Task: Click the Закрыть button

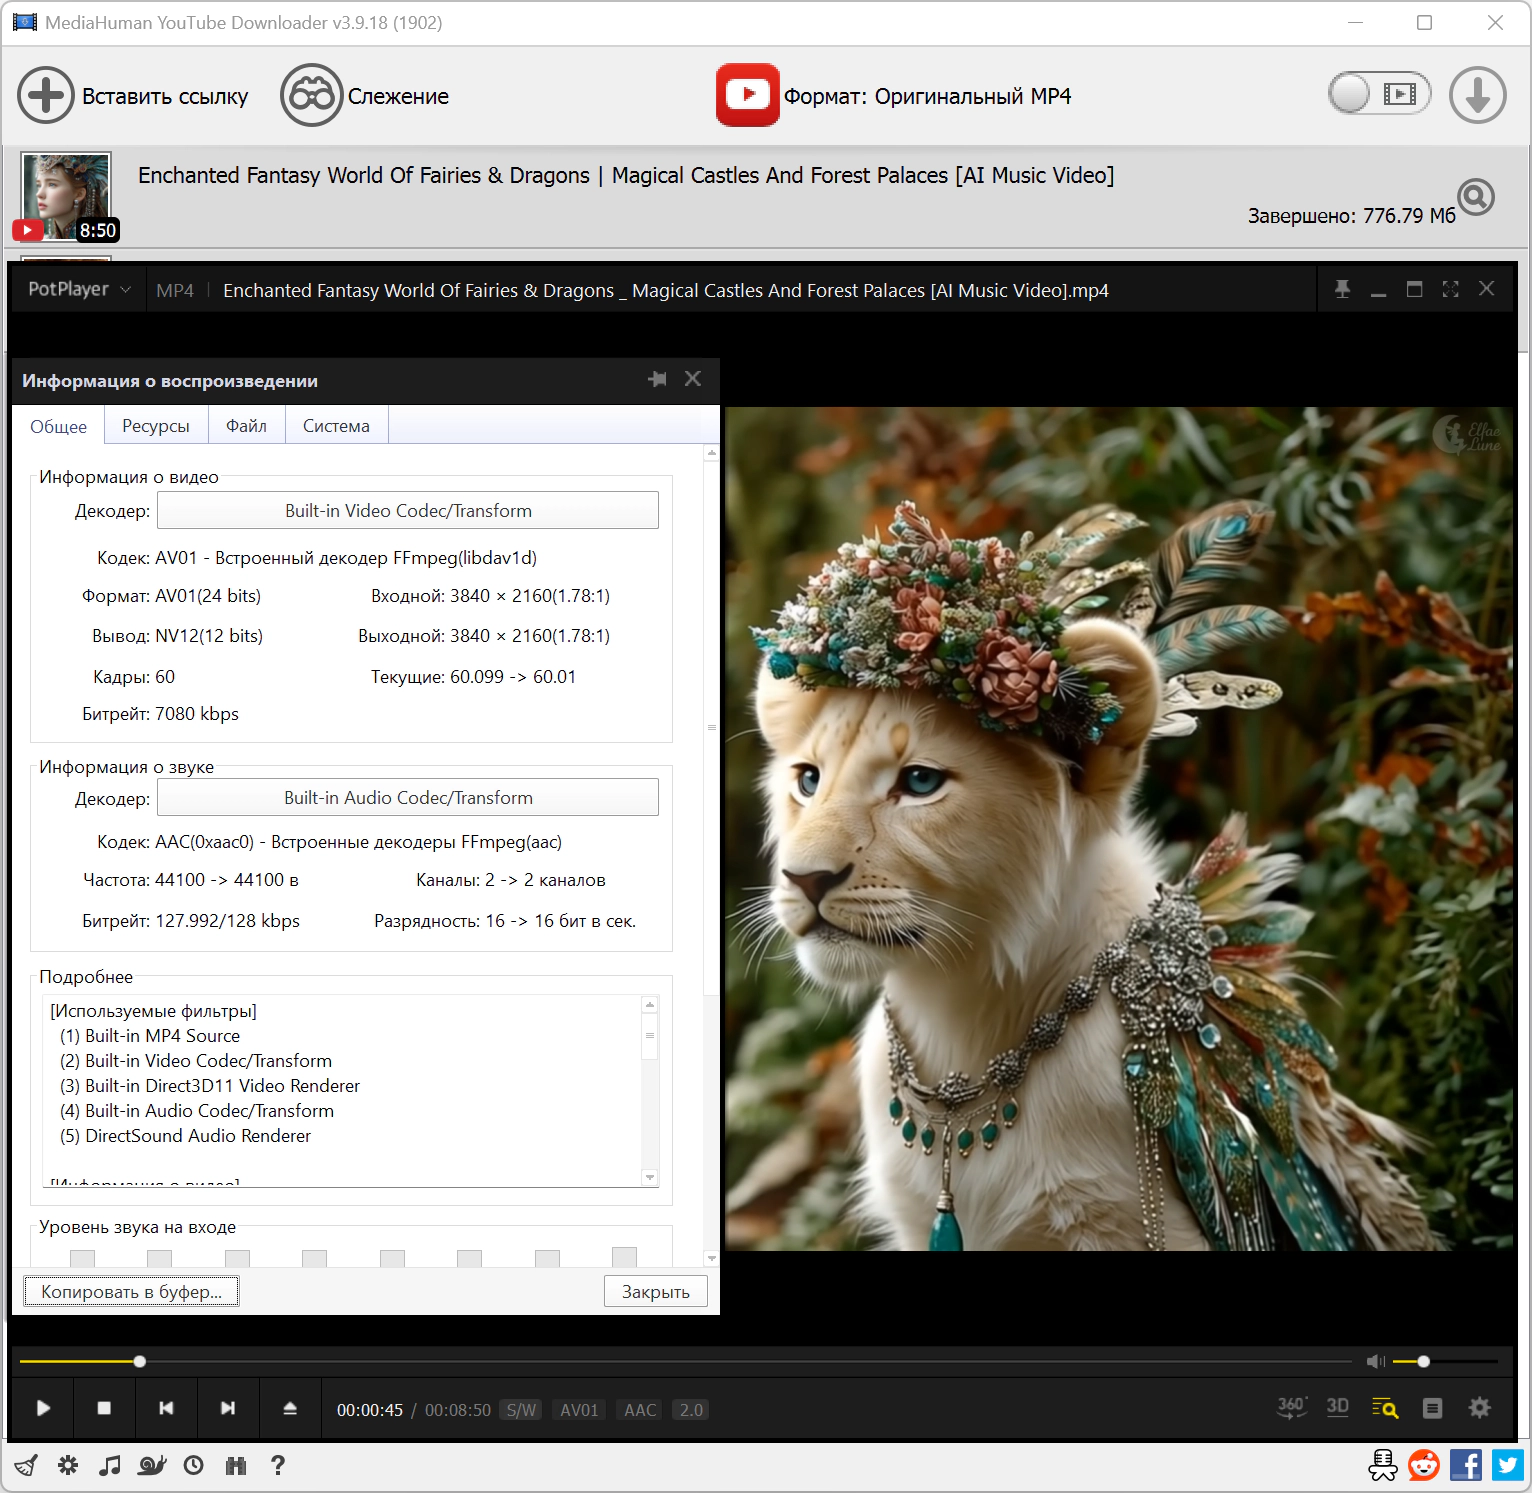Action: [655, 1291]
